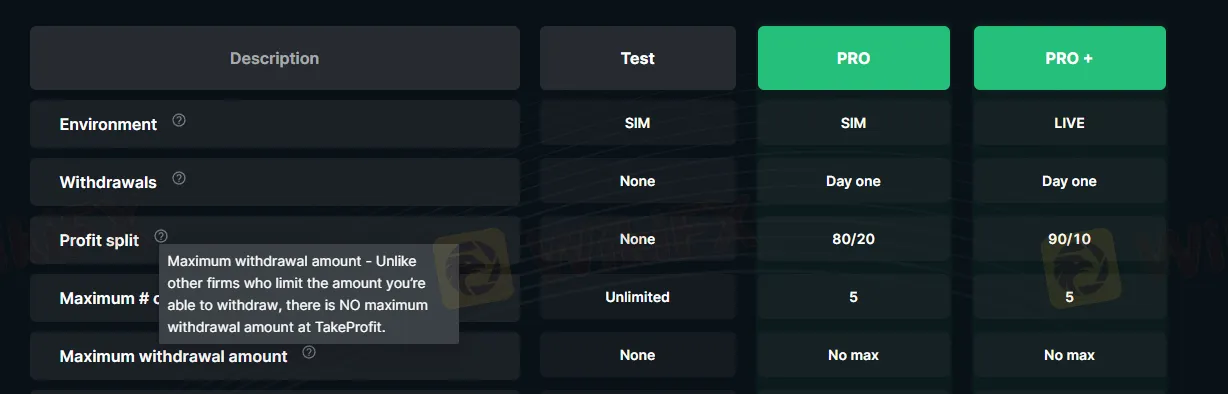The height and width of the screenshot is (394, 1228).
Task: Click the maximum withdrawal amount tooltip text
Action: click(309, 294)
